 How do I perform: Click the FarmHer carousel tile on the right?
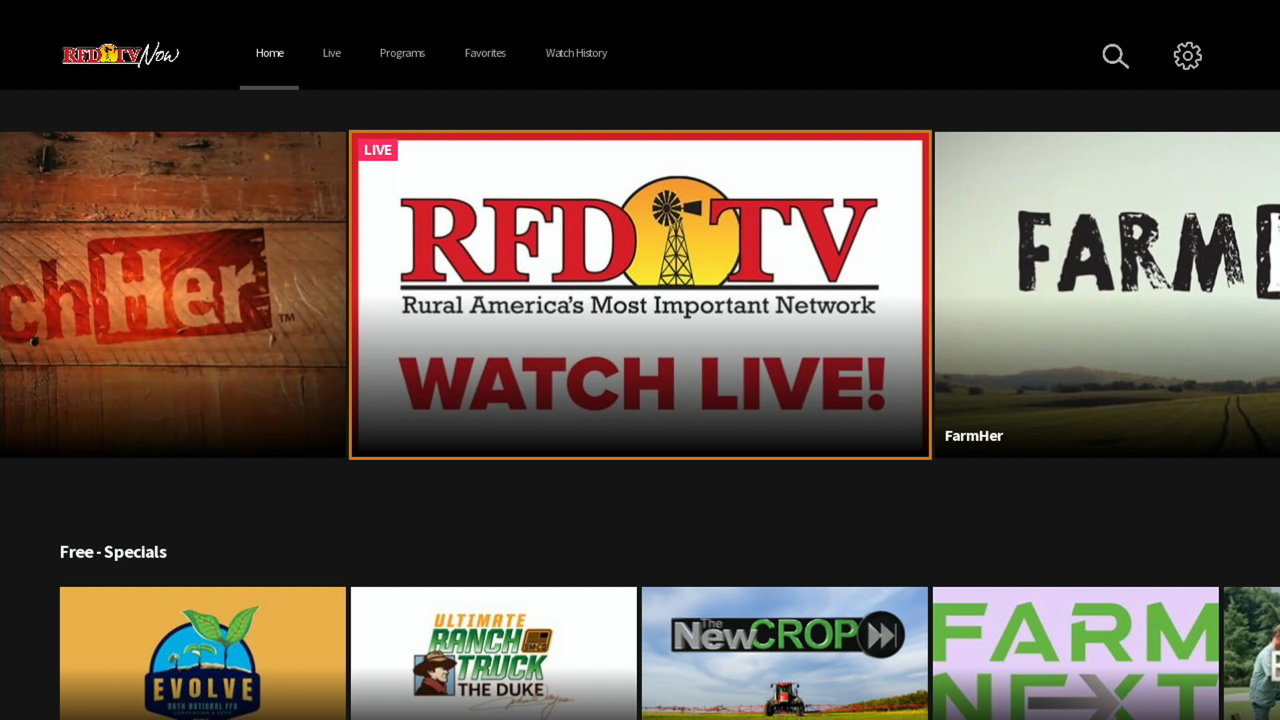[1105, 293]
